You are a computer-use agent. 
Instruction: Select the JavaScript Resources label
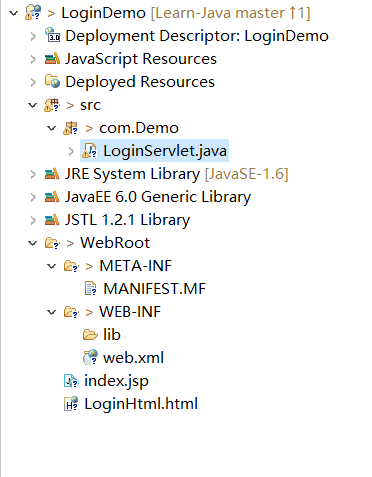point(141,59)
